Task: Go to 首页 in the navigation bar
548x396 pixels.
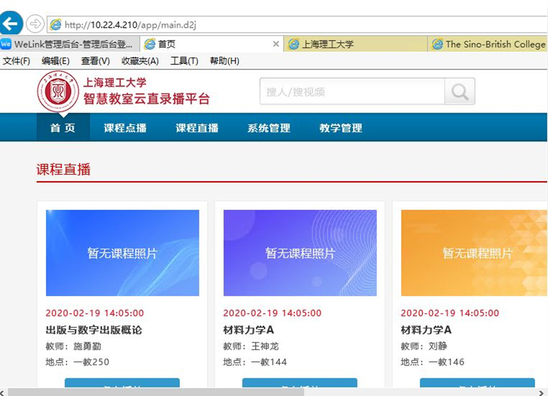Action: pyautogui.click(x=63, y=128)
